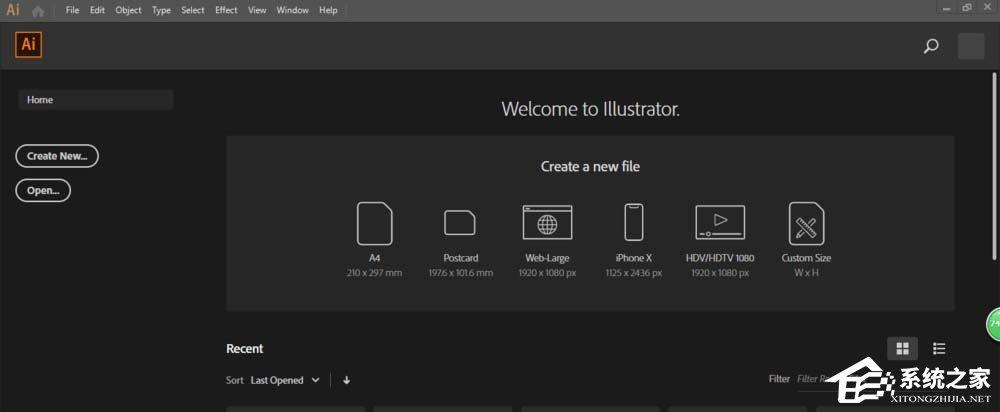Screen dimensions: 1000x412
Task: Choose the Web-Large preset icon
Action: pos(547,223)
